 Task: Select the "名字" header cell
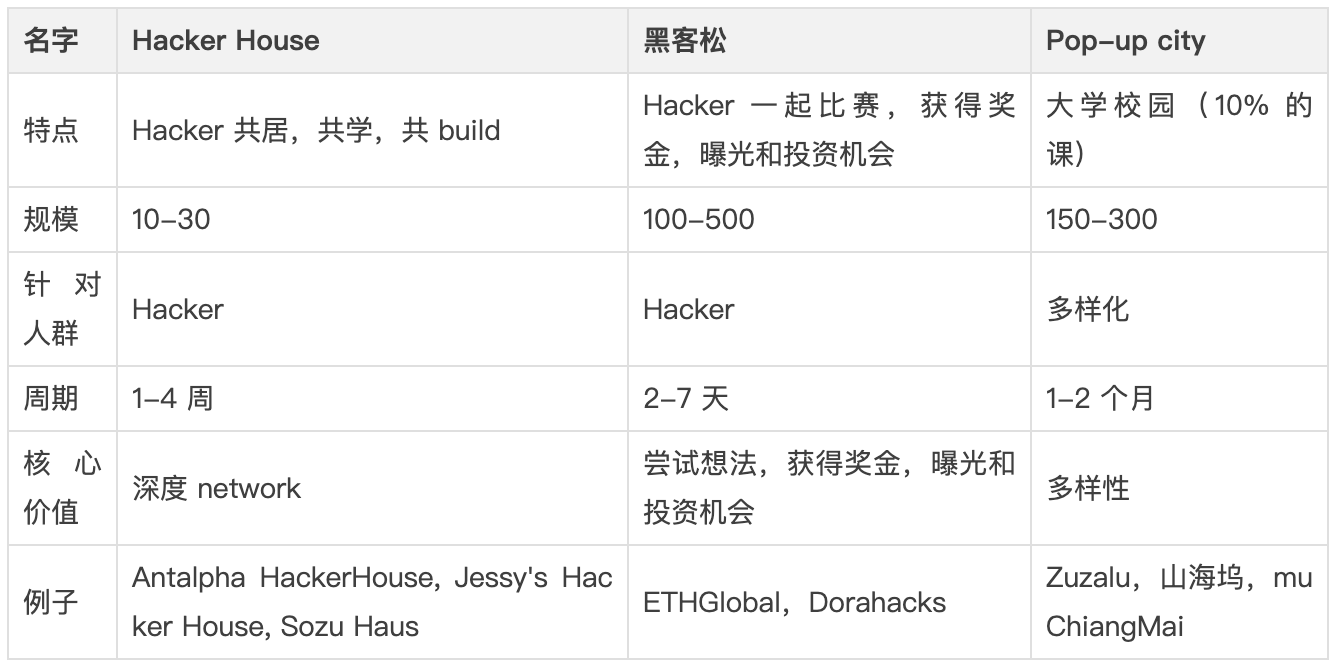51,41
